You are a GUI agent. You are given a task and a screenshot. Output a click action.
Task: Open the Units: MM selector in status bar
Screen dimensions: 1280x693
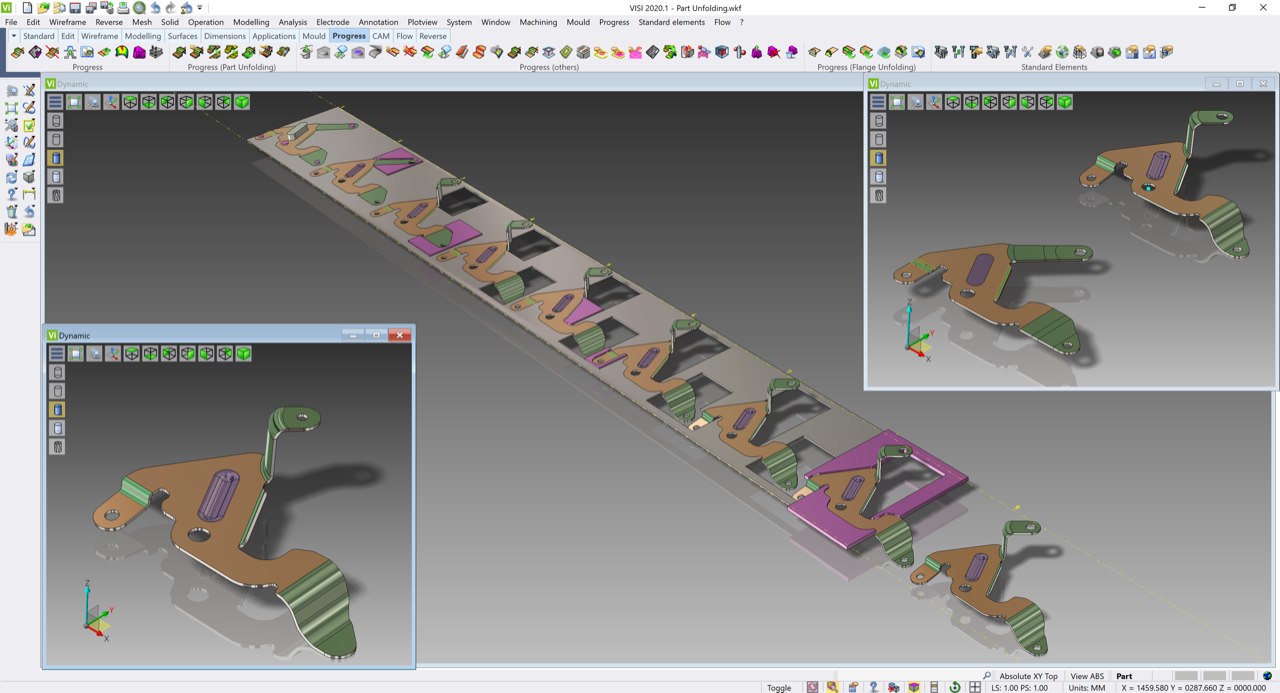coord(1086,687)
